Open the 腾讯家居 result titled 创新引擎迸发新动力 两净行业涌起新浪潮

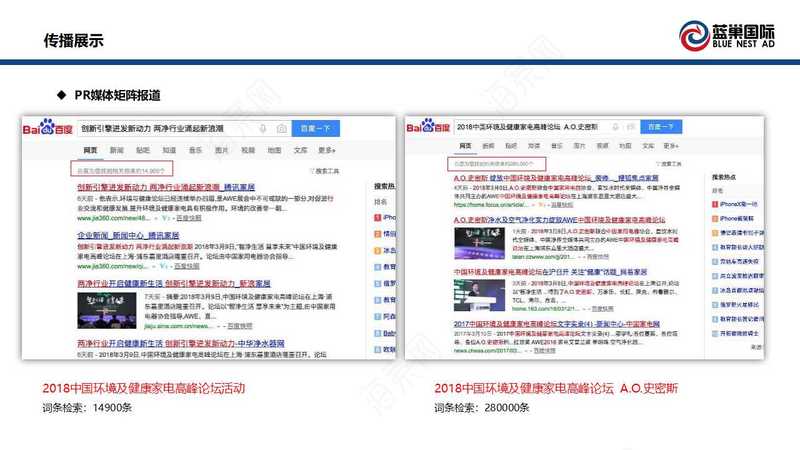[166, 187]
